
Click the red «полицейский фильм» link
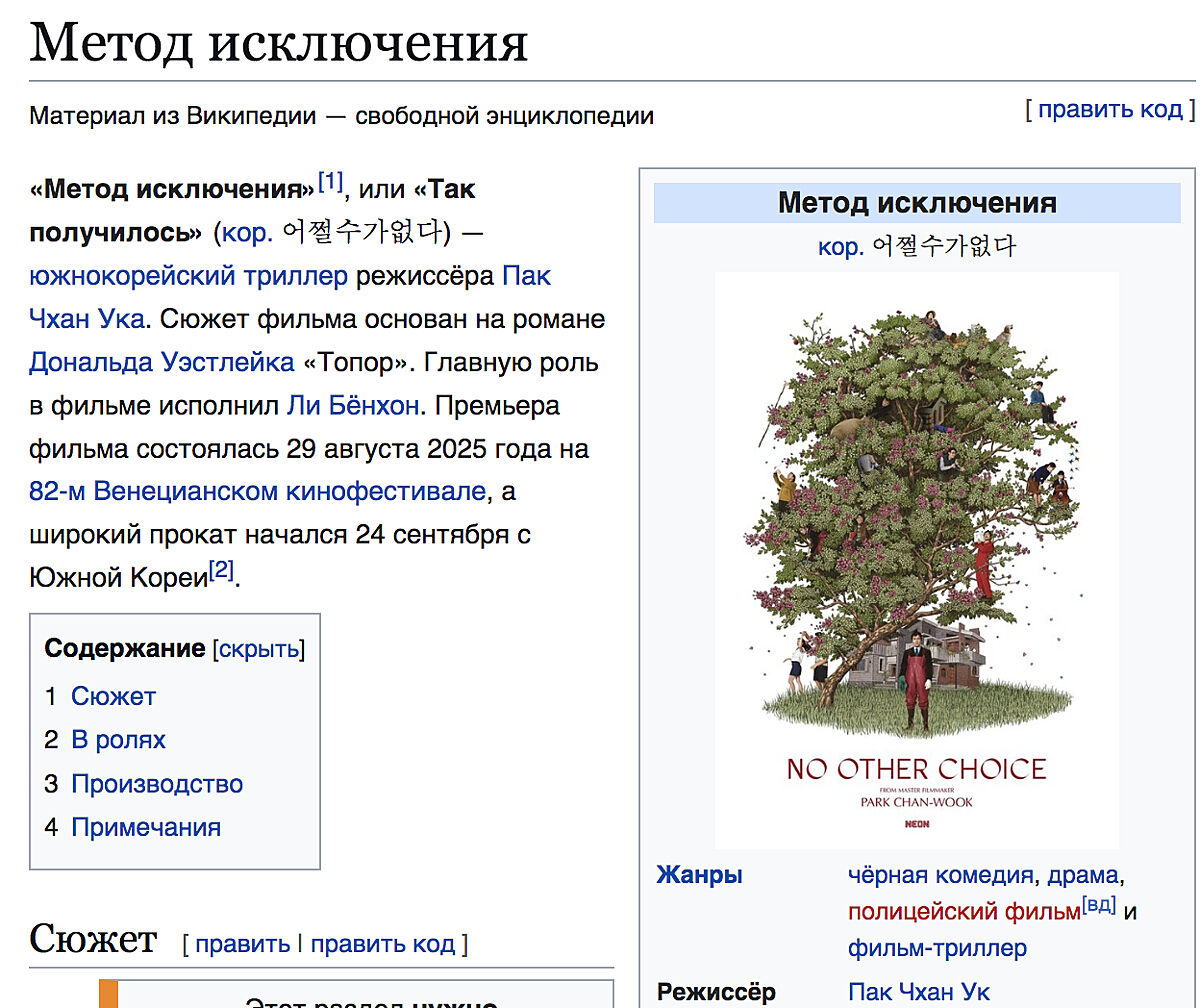(962, 912)
